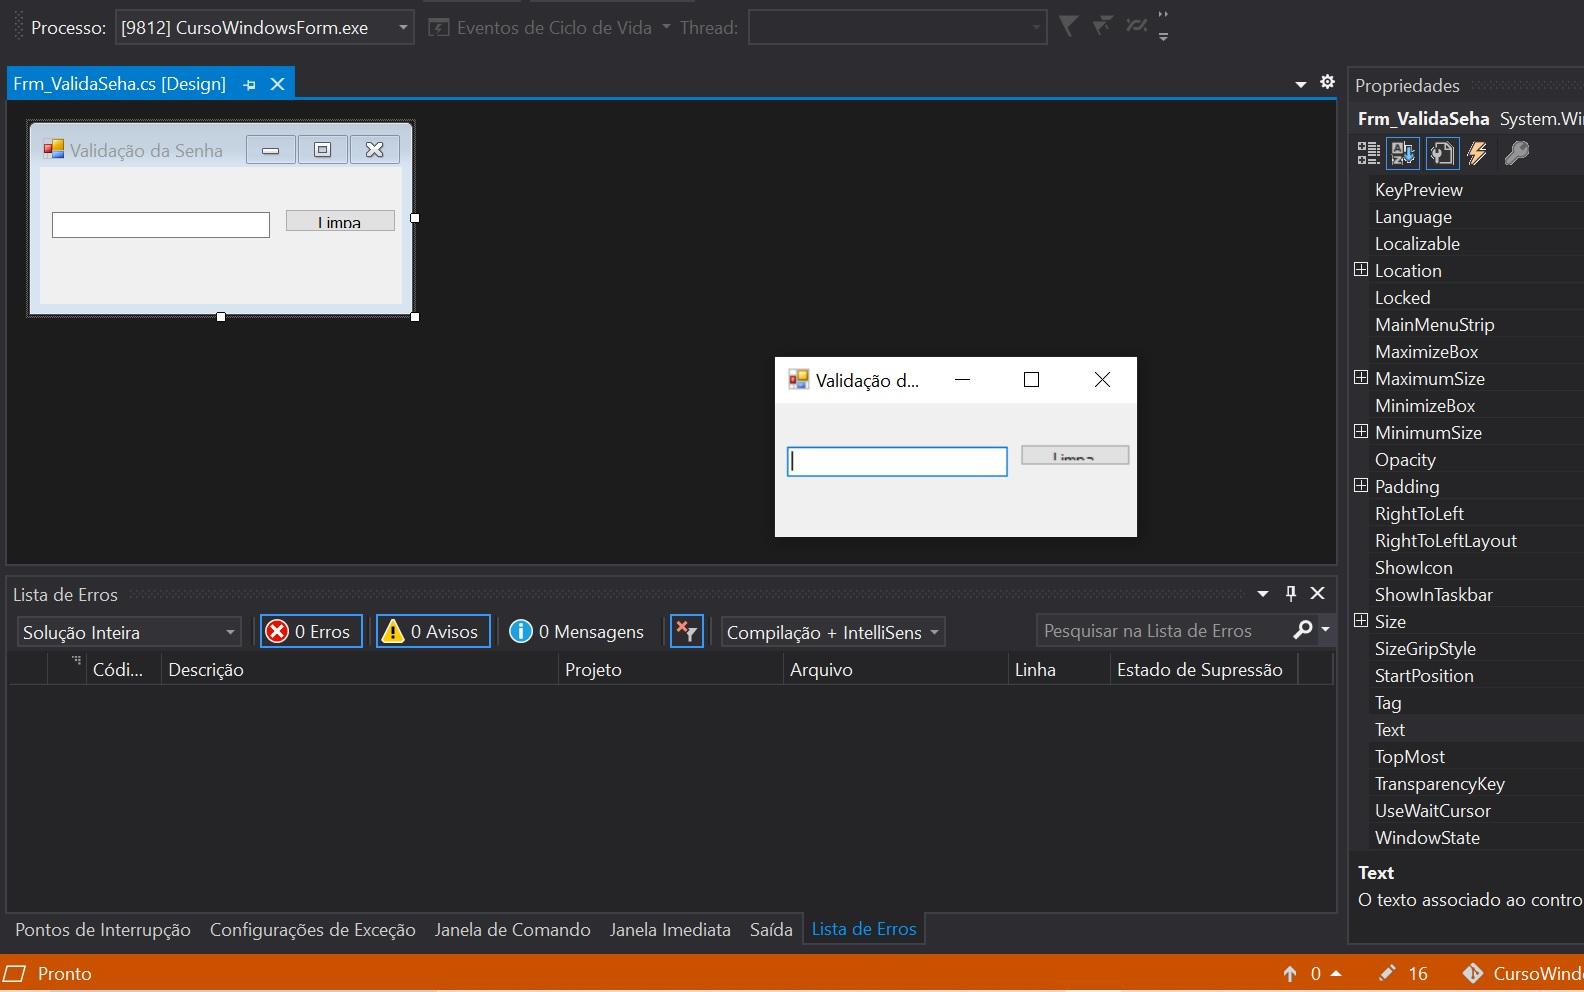This screenshot has width=1584, height=992.
Task: Toggle the 0 Mensagens filter
Action: pos(578,631)
